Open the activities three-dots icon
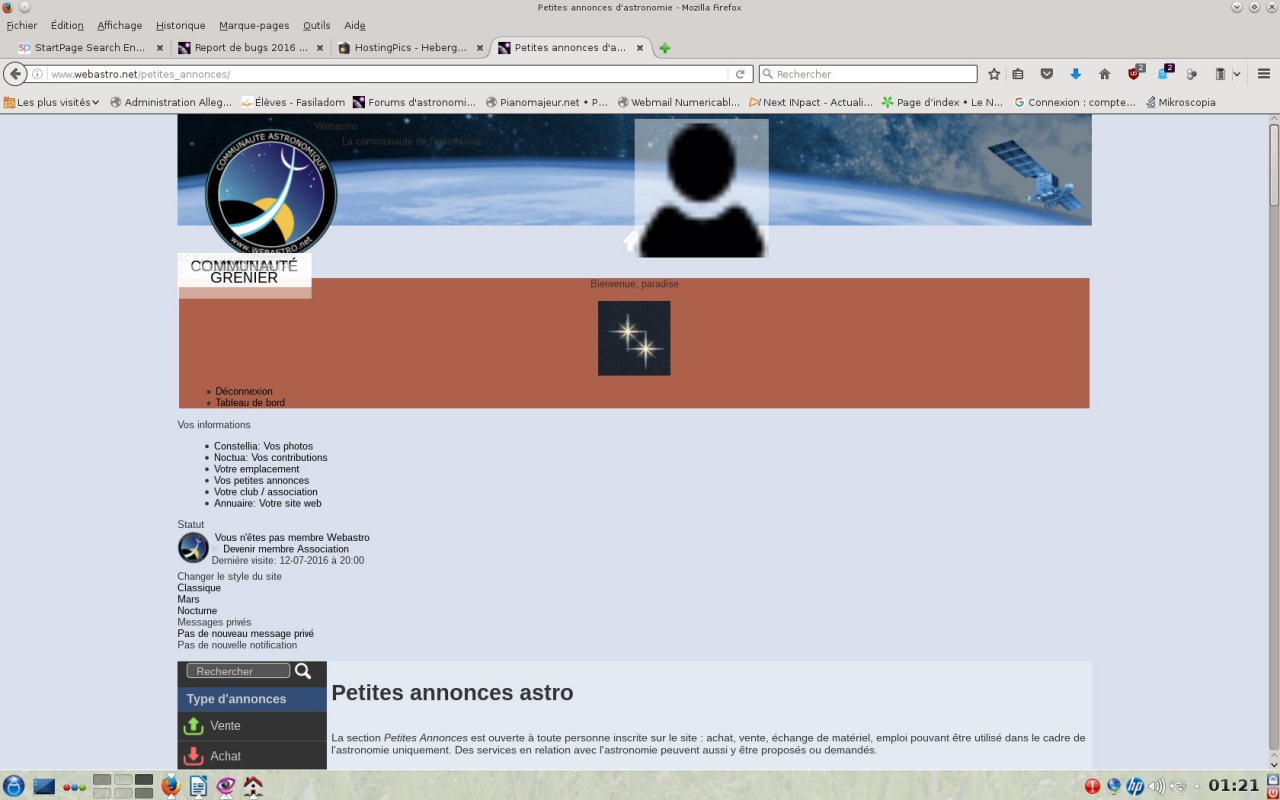Screen dimensions: 1280x800 74,787
